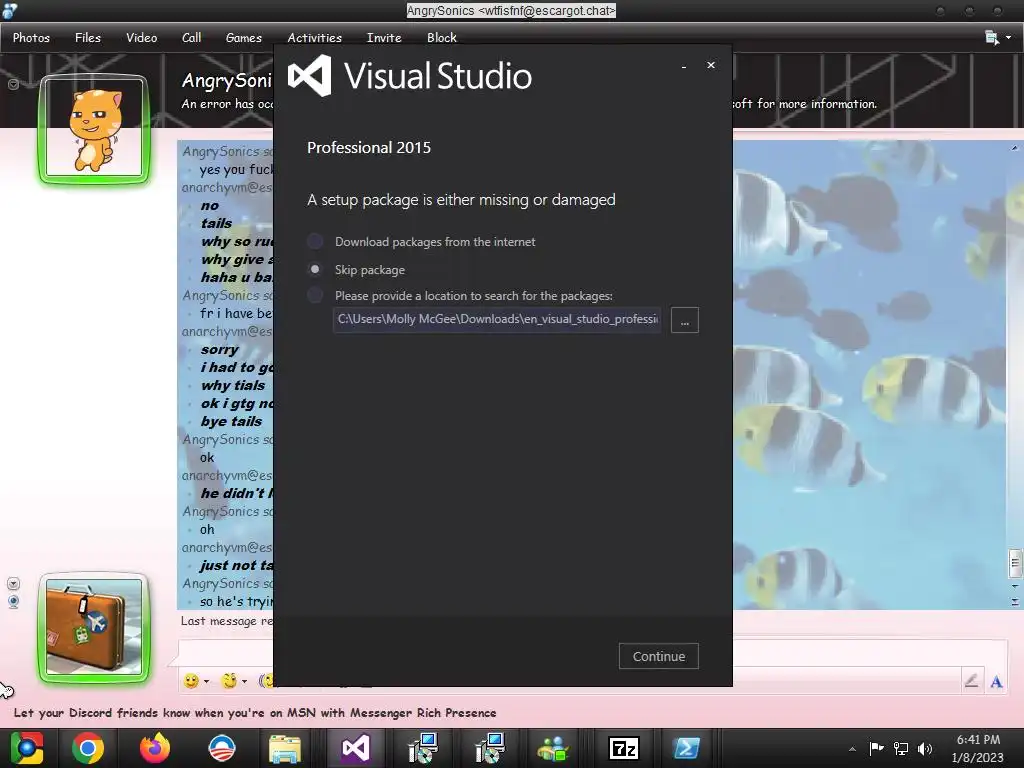This screenshot has height=768, width=1024.
Task: Open 7-Zip from taskbar
Action: [623, 748]
